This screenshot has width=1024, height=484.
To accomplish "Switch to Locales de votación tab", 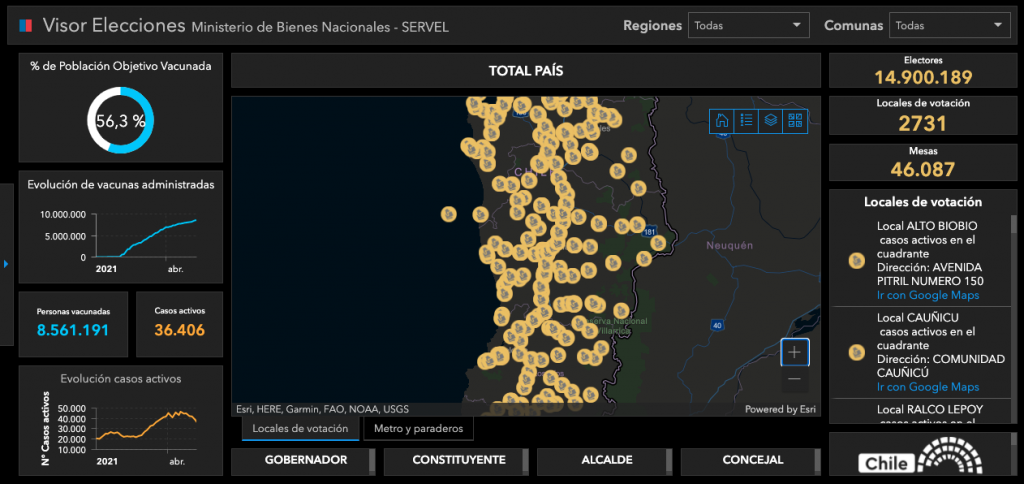I will pyautogui.click(x=300, y=429).
